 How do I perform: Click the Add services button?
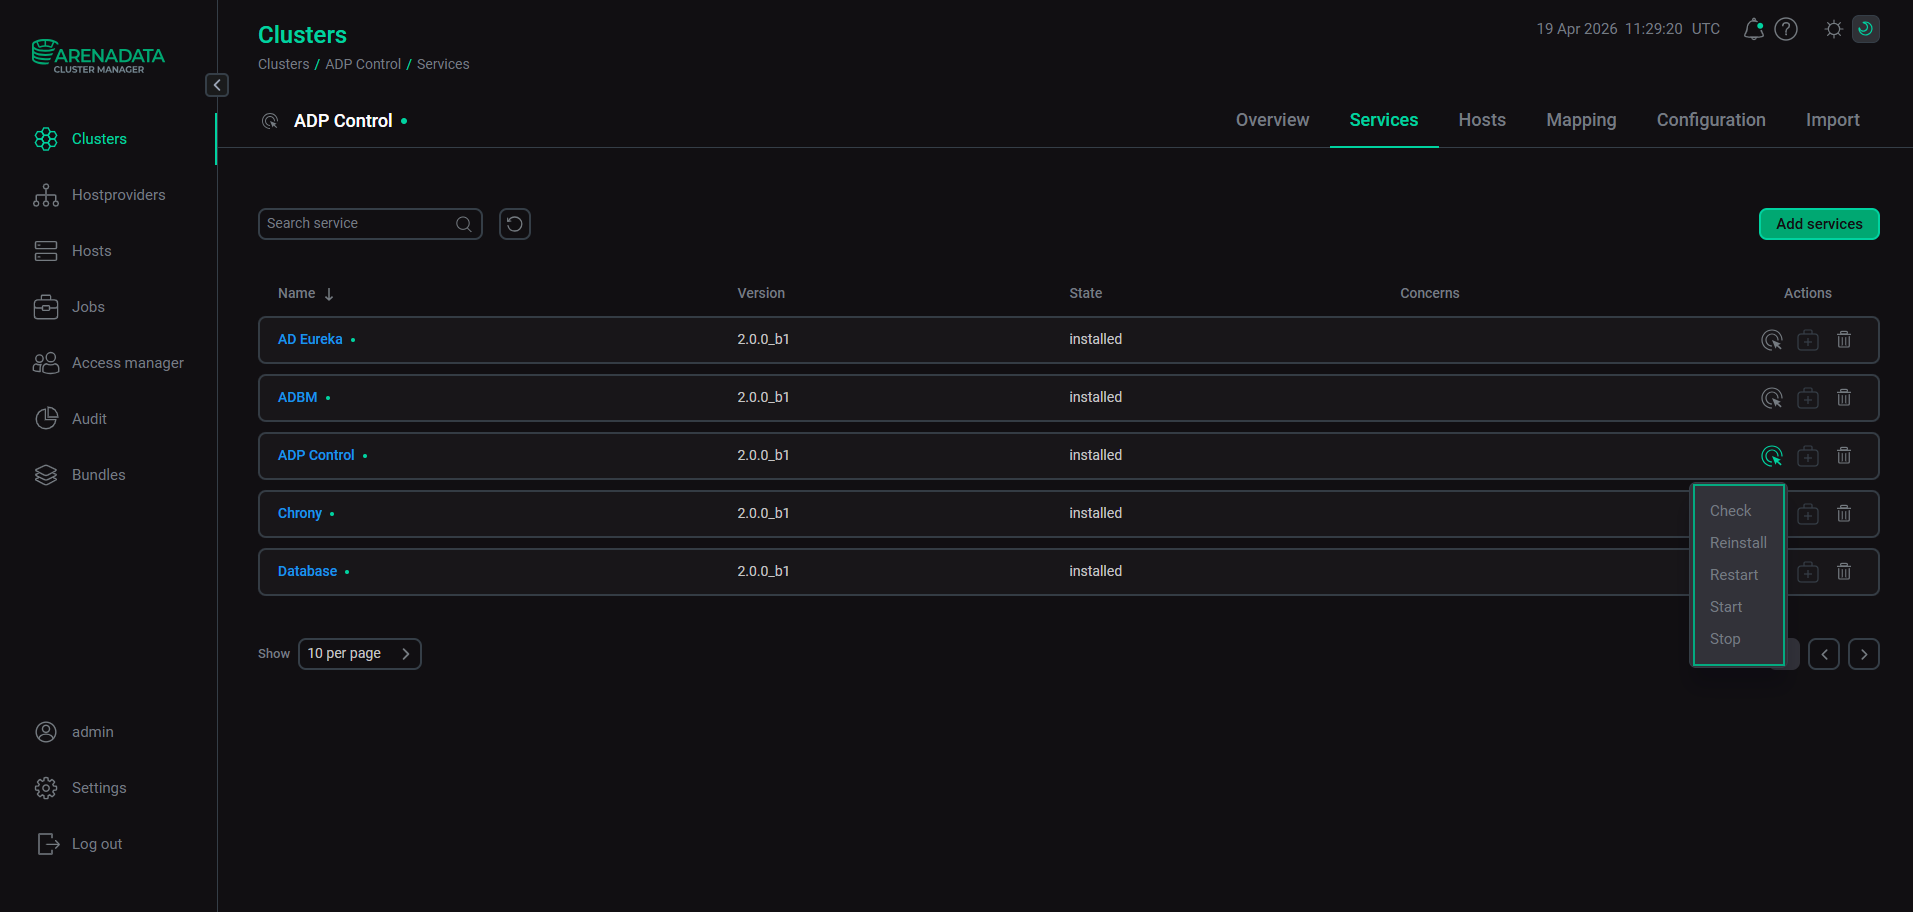tap(1819, 224)
